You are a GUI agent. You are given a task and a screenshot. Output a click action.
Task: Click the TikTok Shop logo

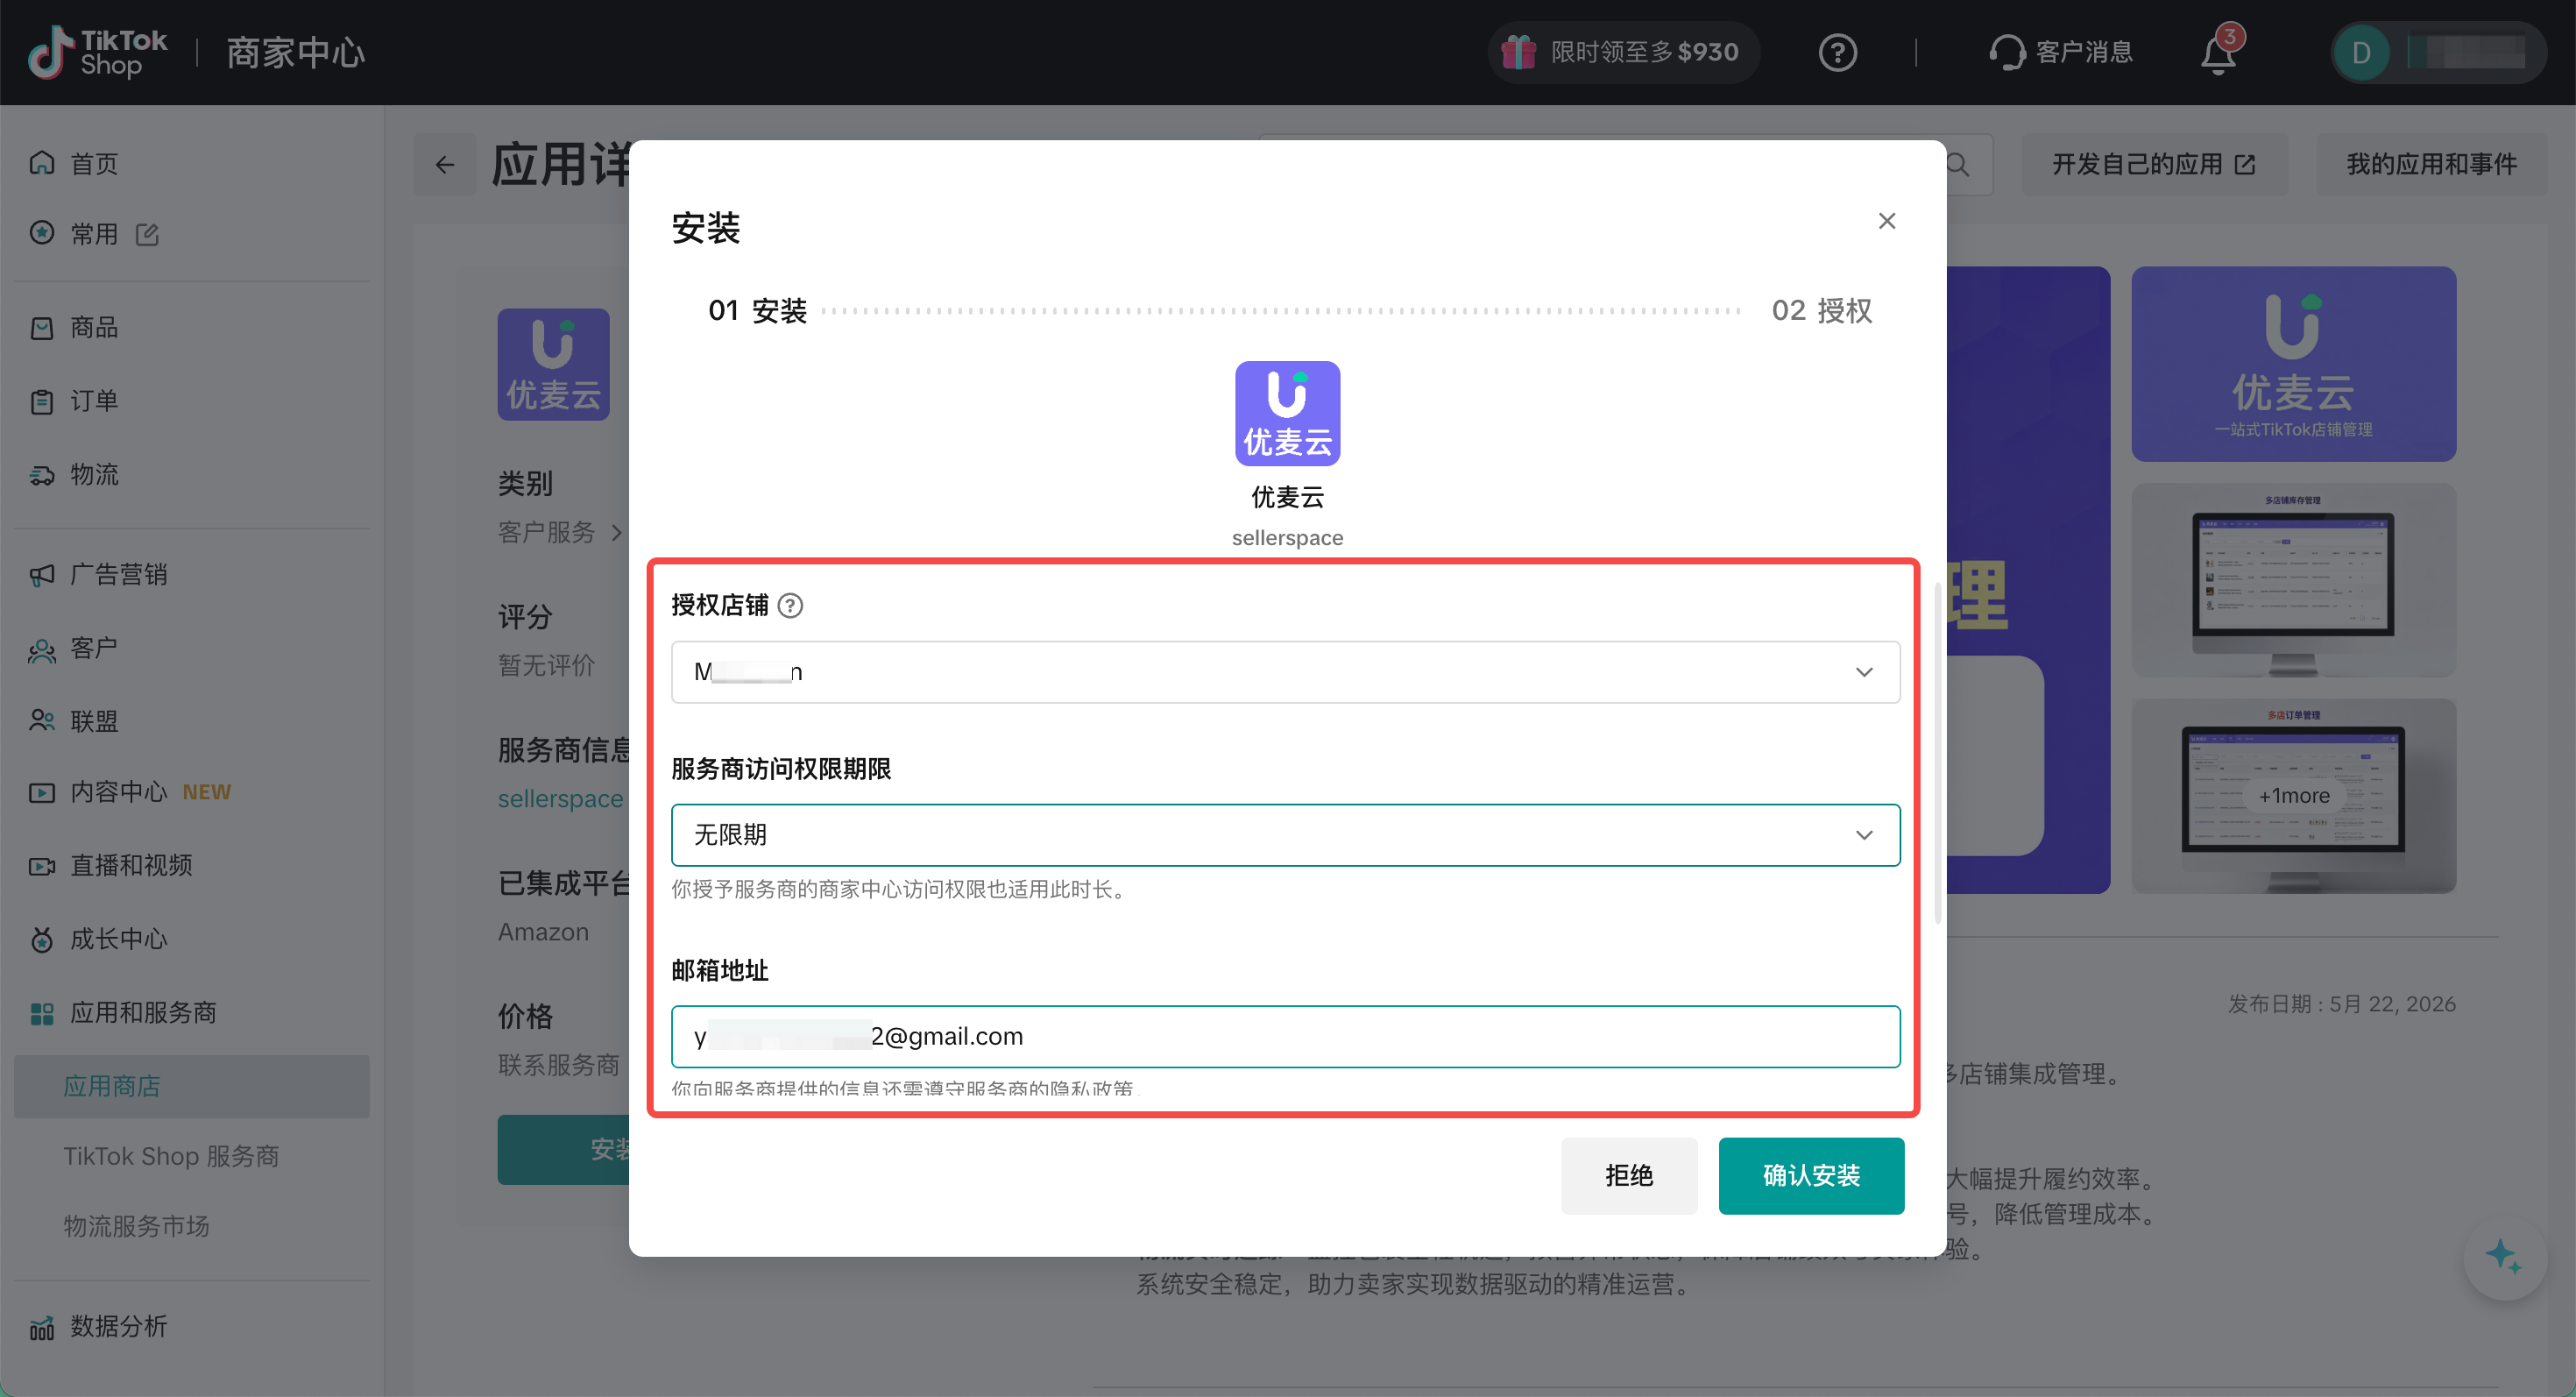[98, 52]
